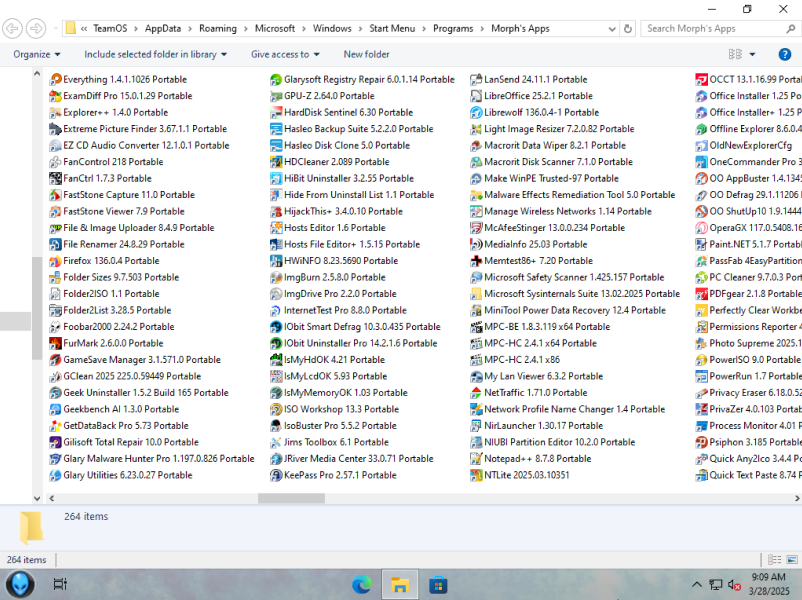Select the HijackThis+ 3.4.0.10 icon
802x600 pixels.
[276, 211]
